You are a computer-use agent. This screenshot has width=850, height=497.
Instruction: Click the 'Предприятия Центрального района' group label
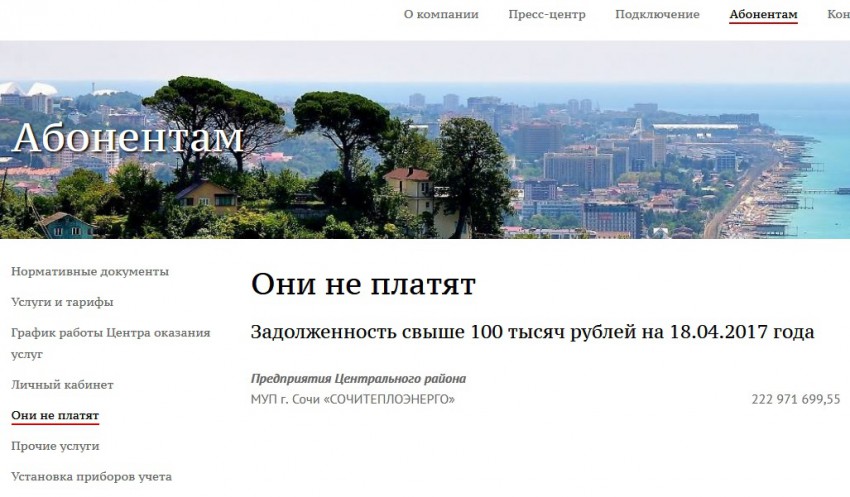tap(358, 379)
